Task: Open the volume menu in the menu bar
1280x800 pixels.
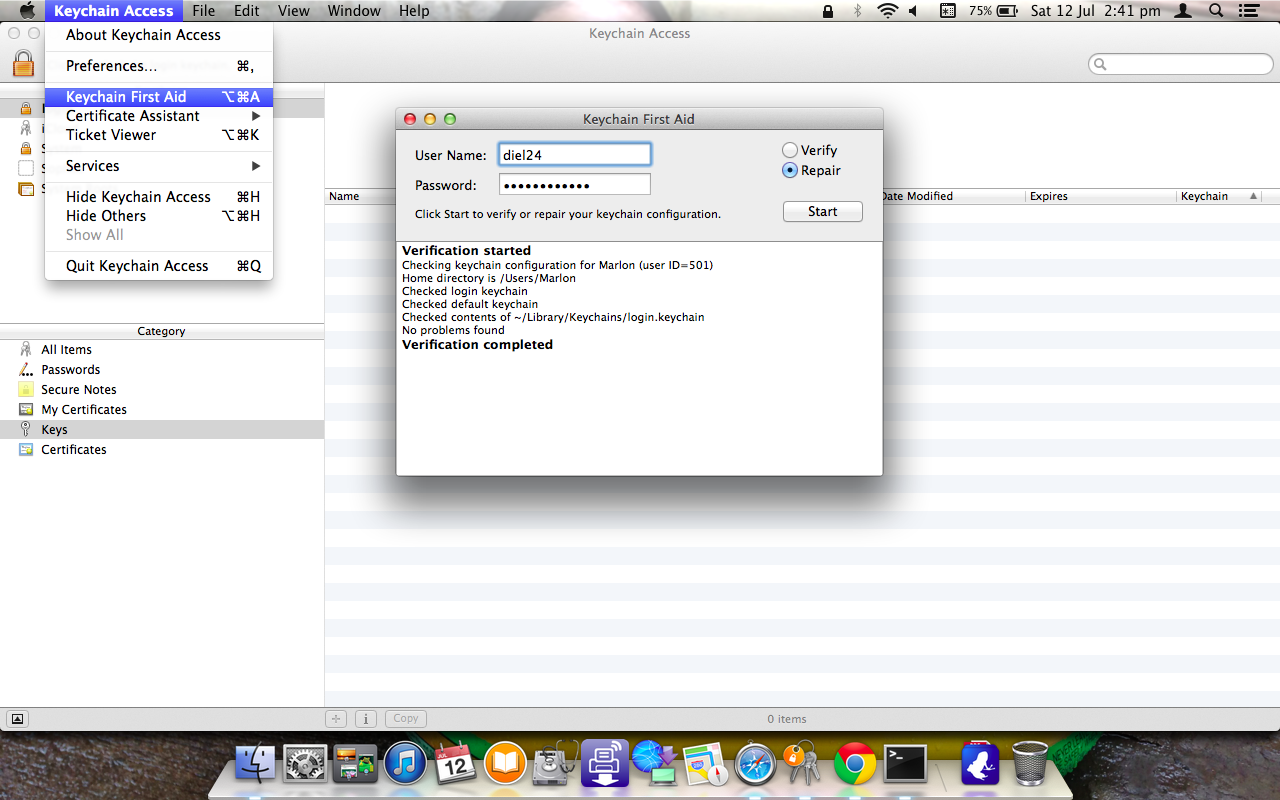Action: (x=913, y=11)
